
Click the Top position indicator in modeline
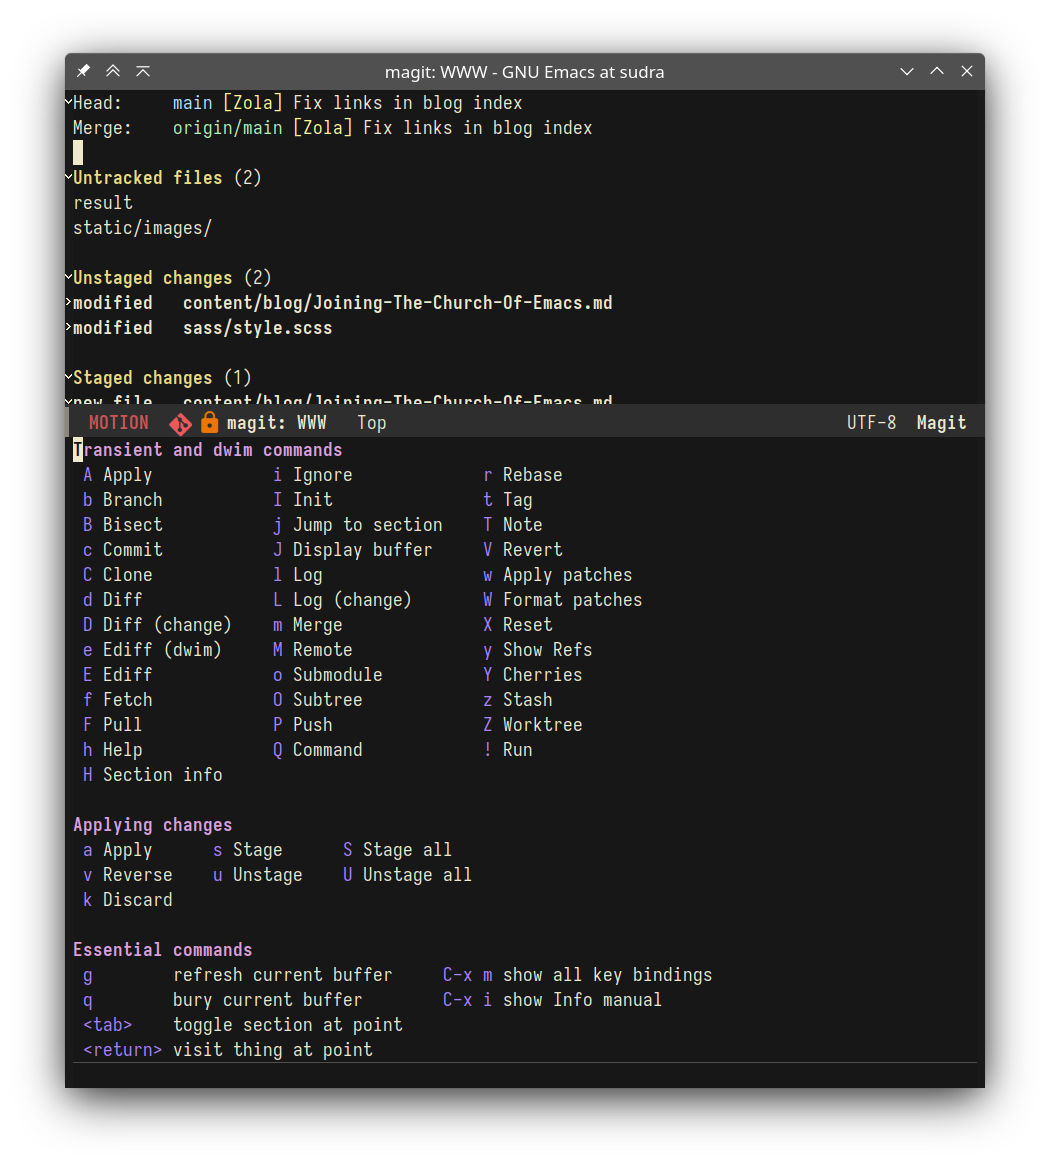[372, 424]
